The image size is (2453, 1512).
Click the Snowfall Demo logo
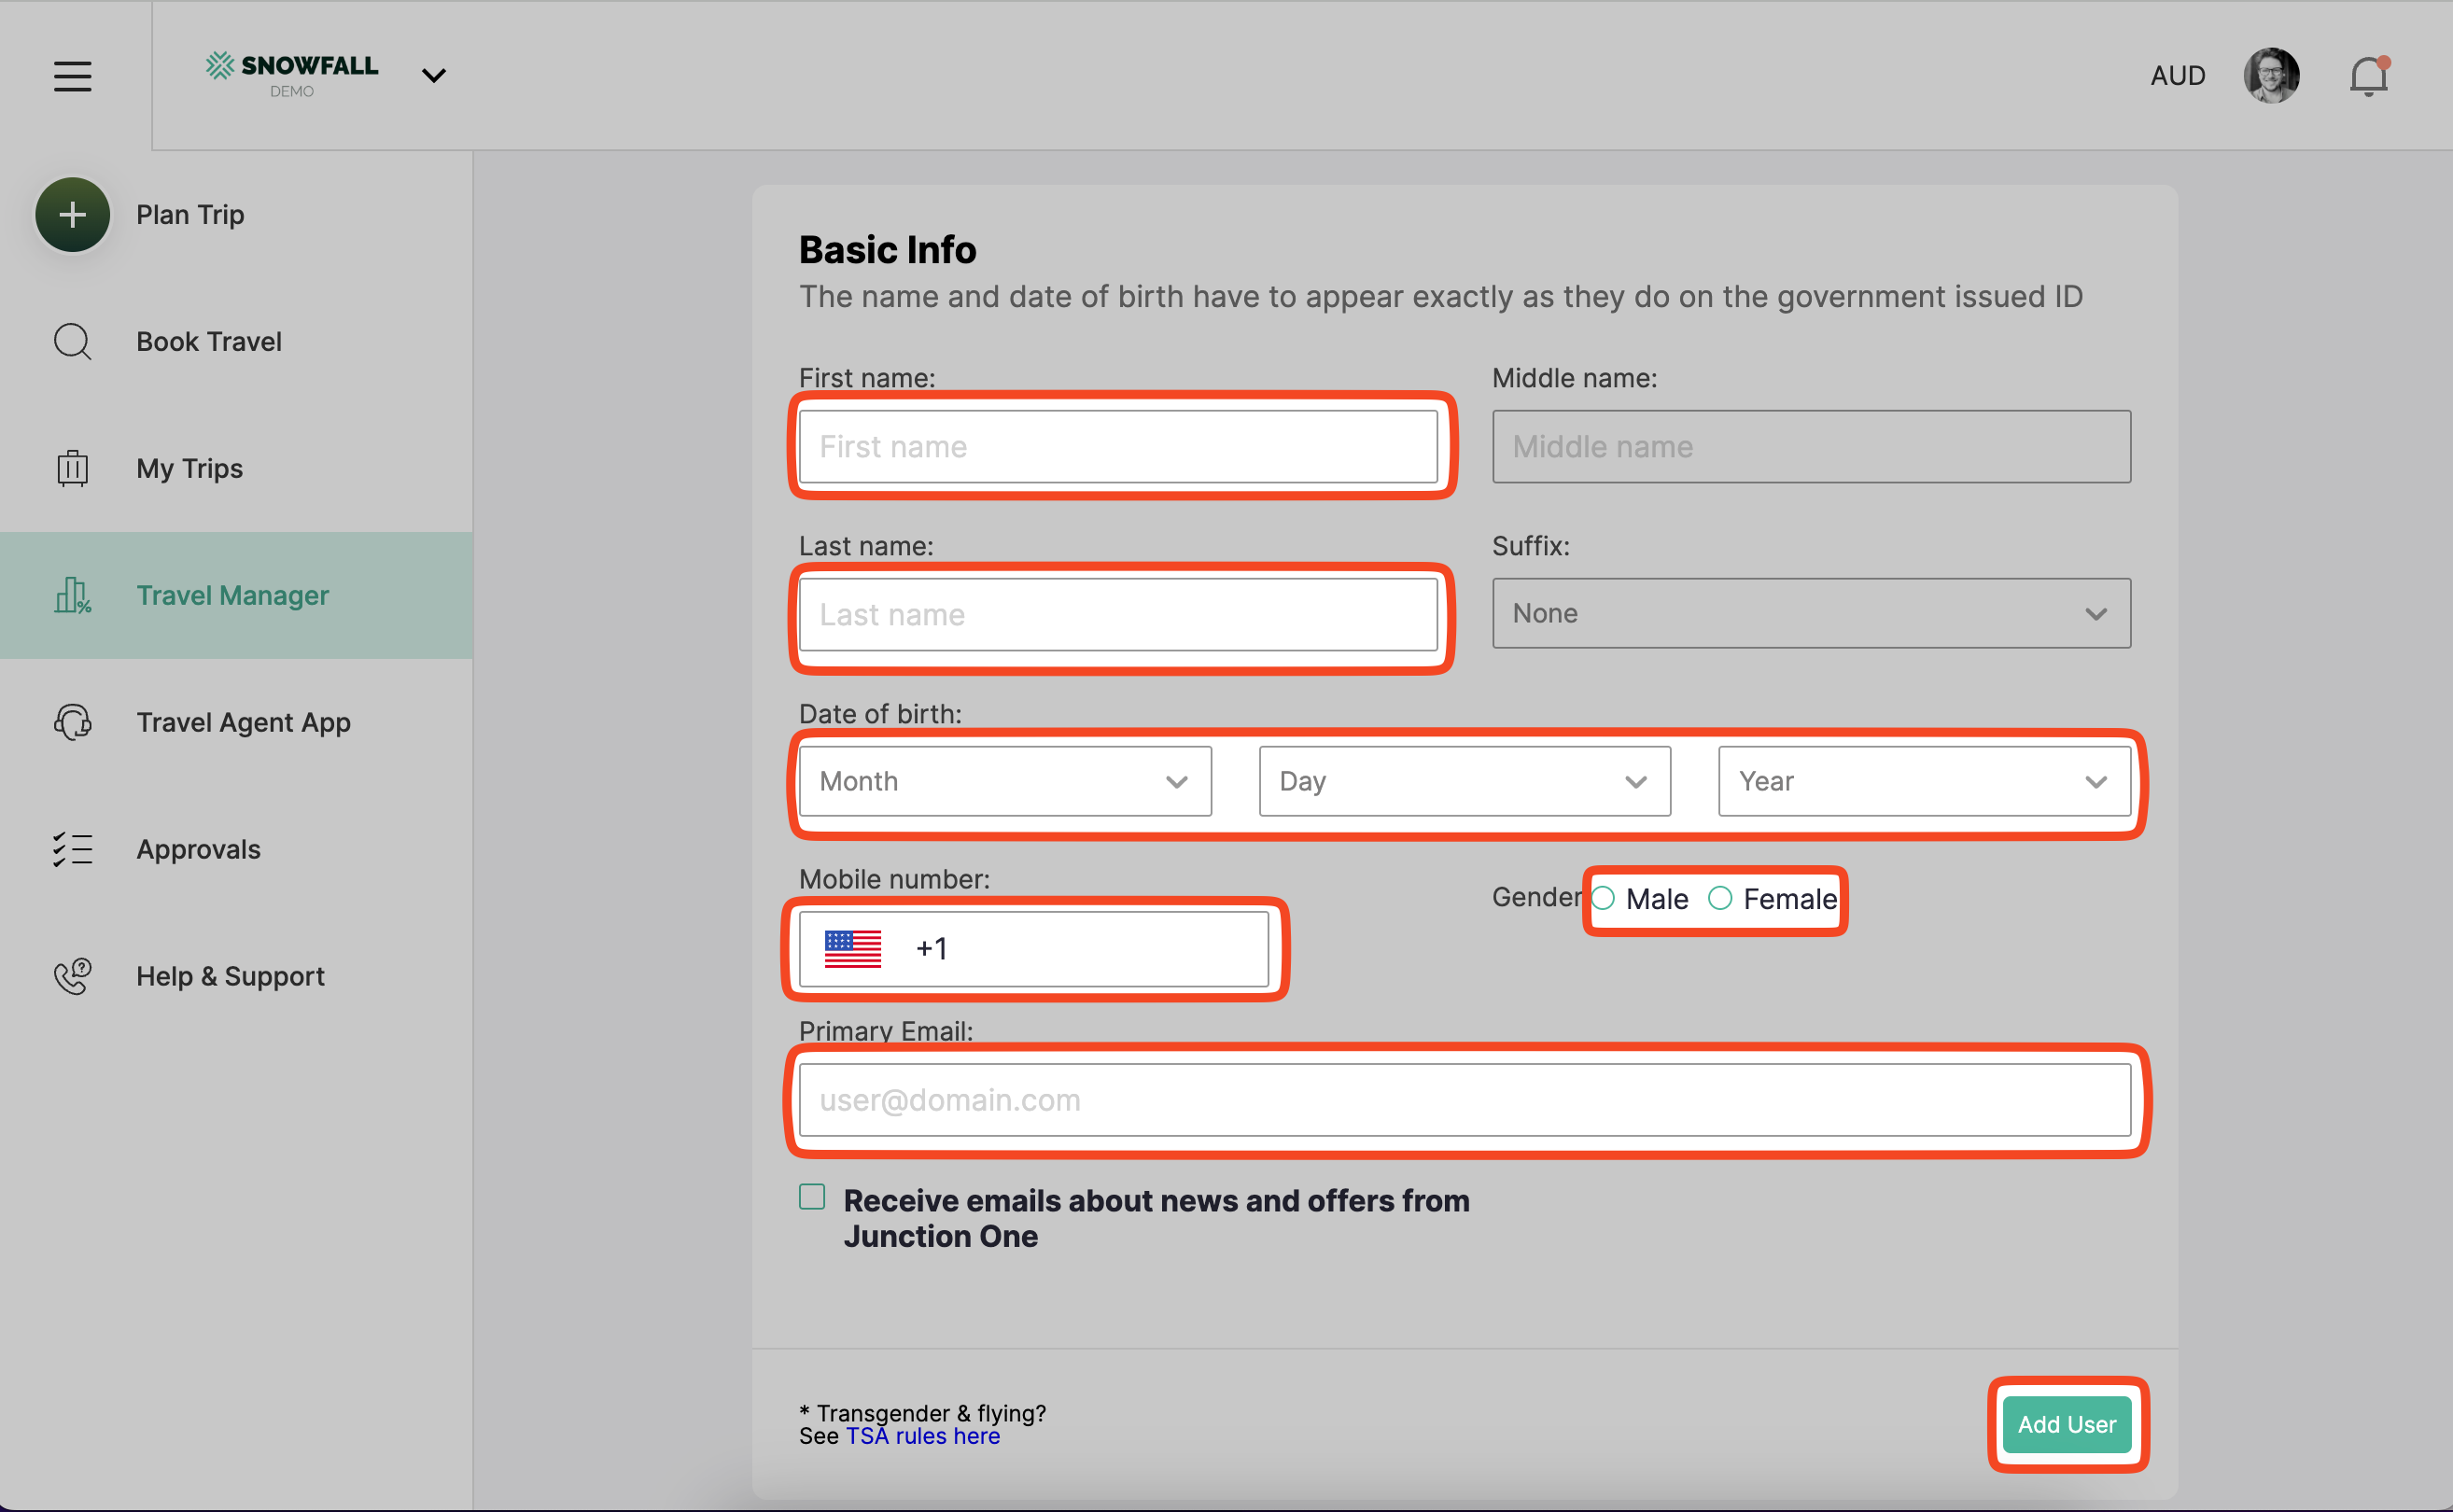coord(292,75)
